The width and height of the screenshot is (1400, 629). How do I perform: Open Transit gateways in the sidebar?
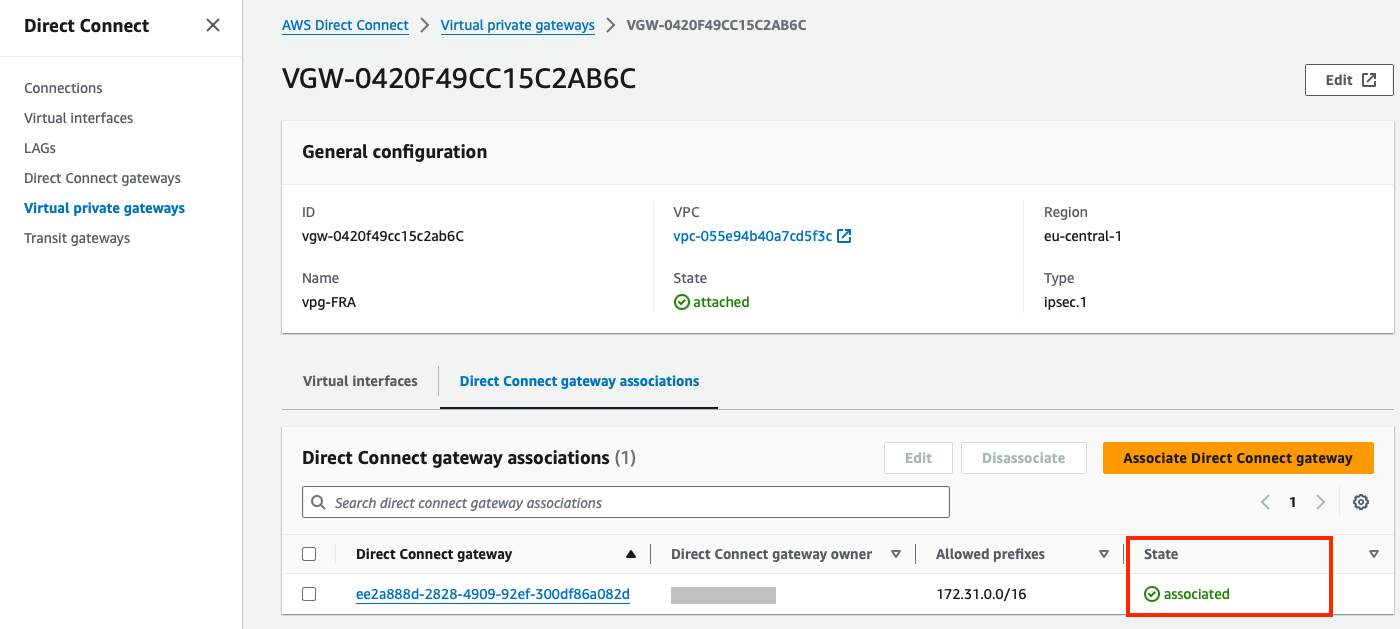pos(77,238)
